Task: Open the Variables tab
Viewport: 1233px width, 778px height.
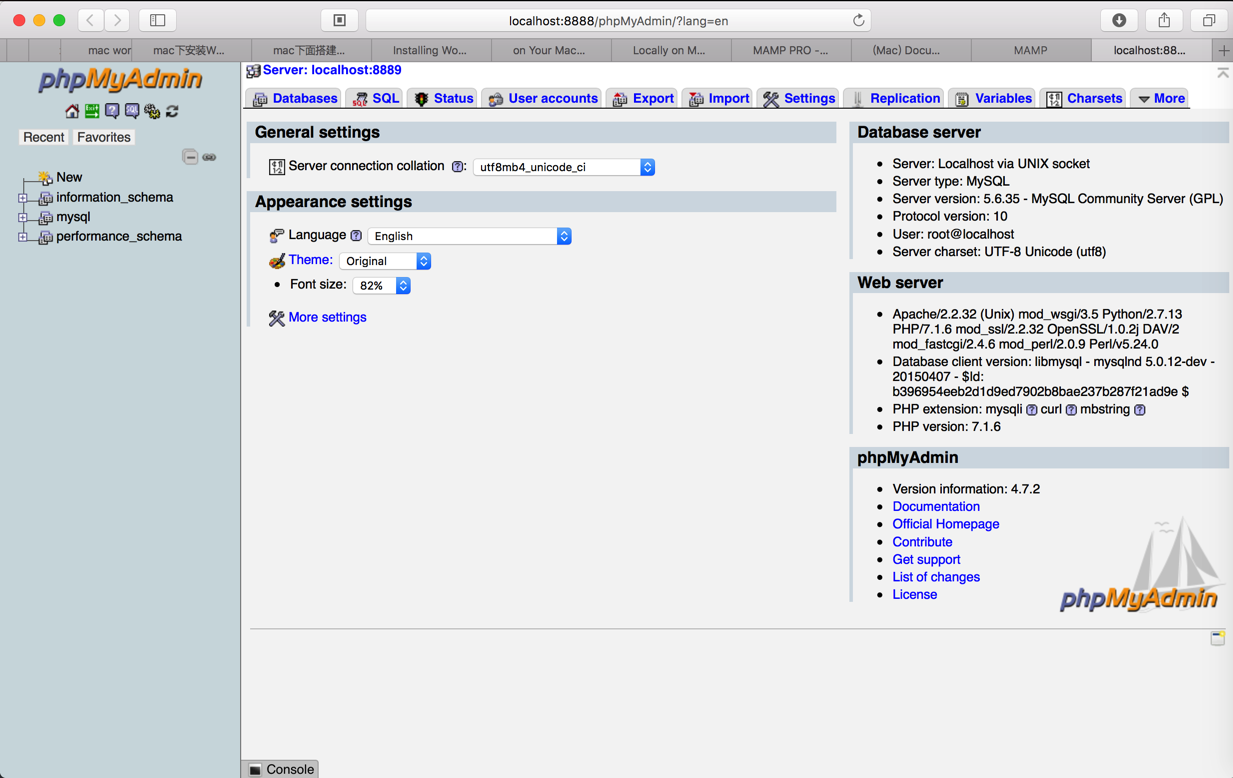Action: [993, 98]
